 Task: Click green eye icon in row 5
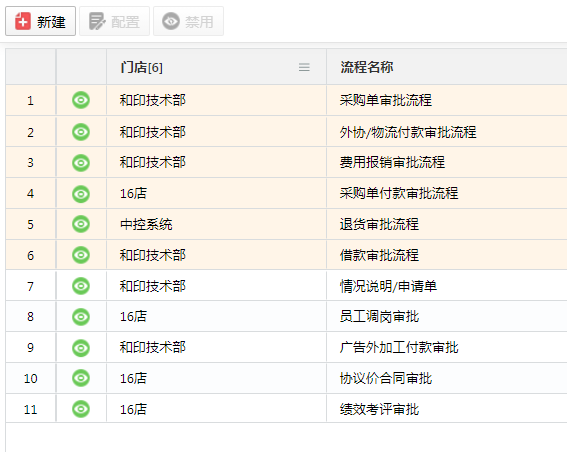81,224
